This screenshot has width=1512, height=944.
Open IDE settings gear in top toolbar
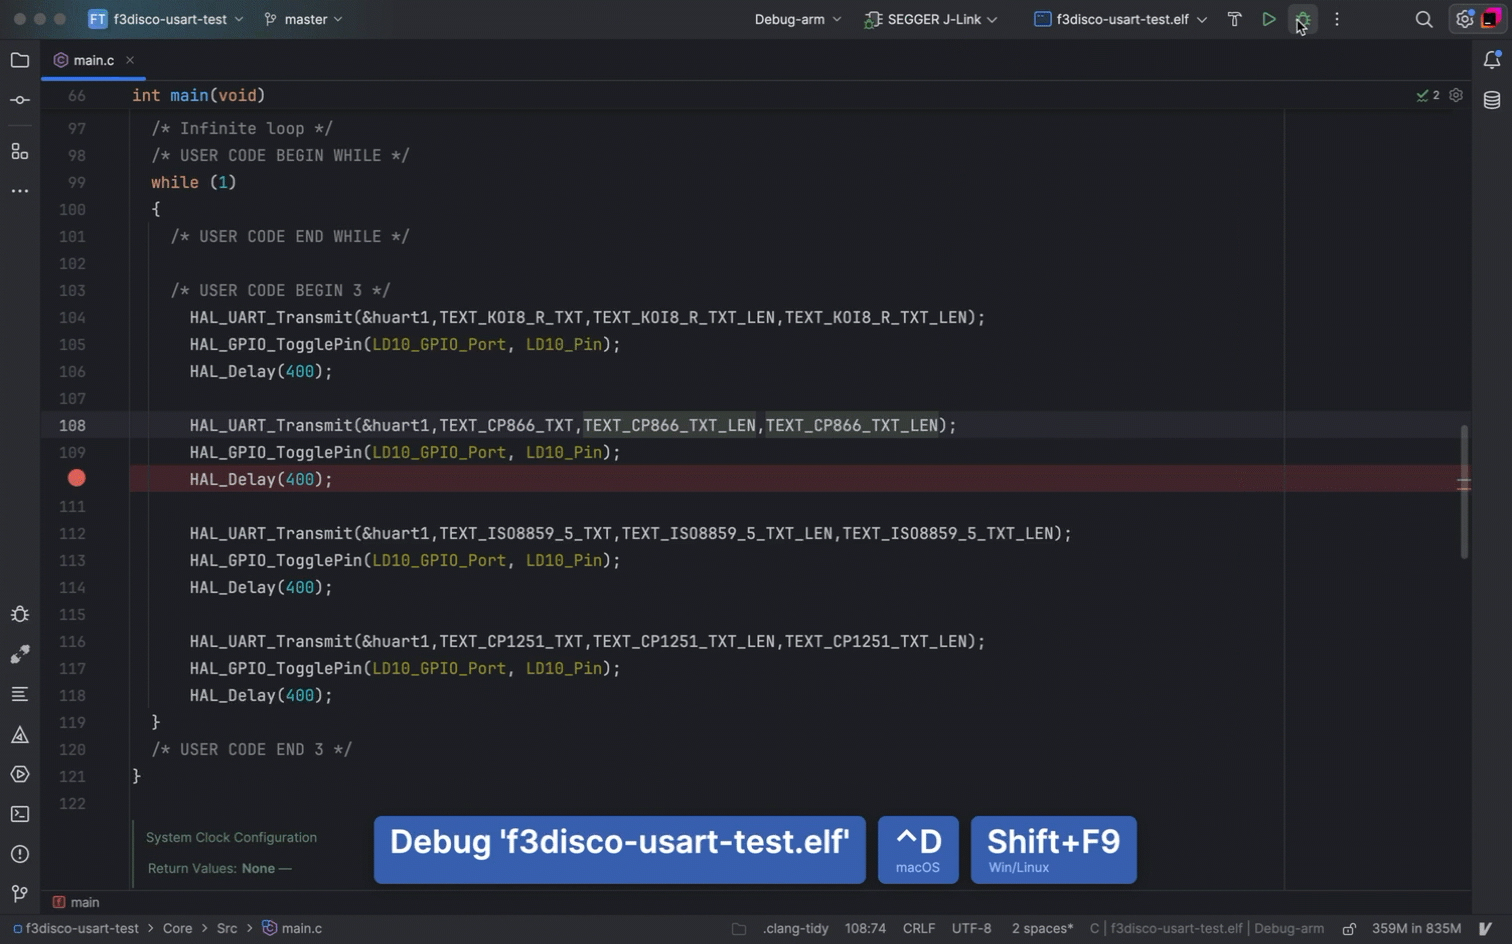pos(1465,19)
